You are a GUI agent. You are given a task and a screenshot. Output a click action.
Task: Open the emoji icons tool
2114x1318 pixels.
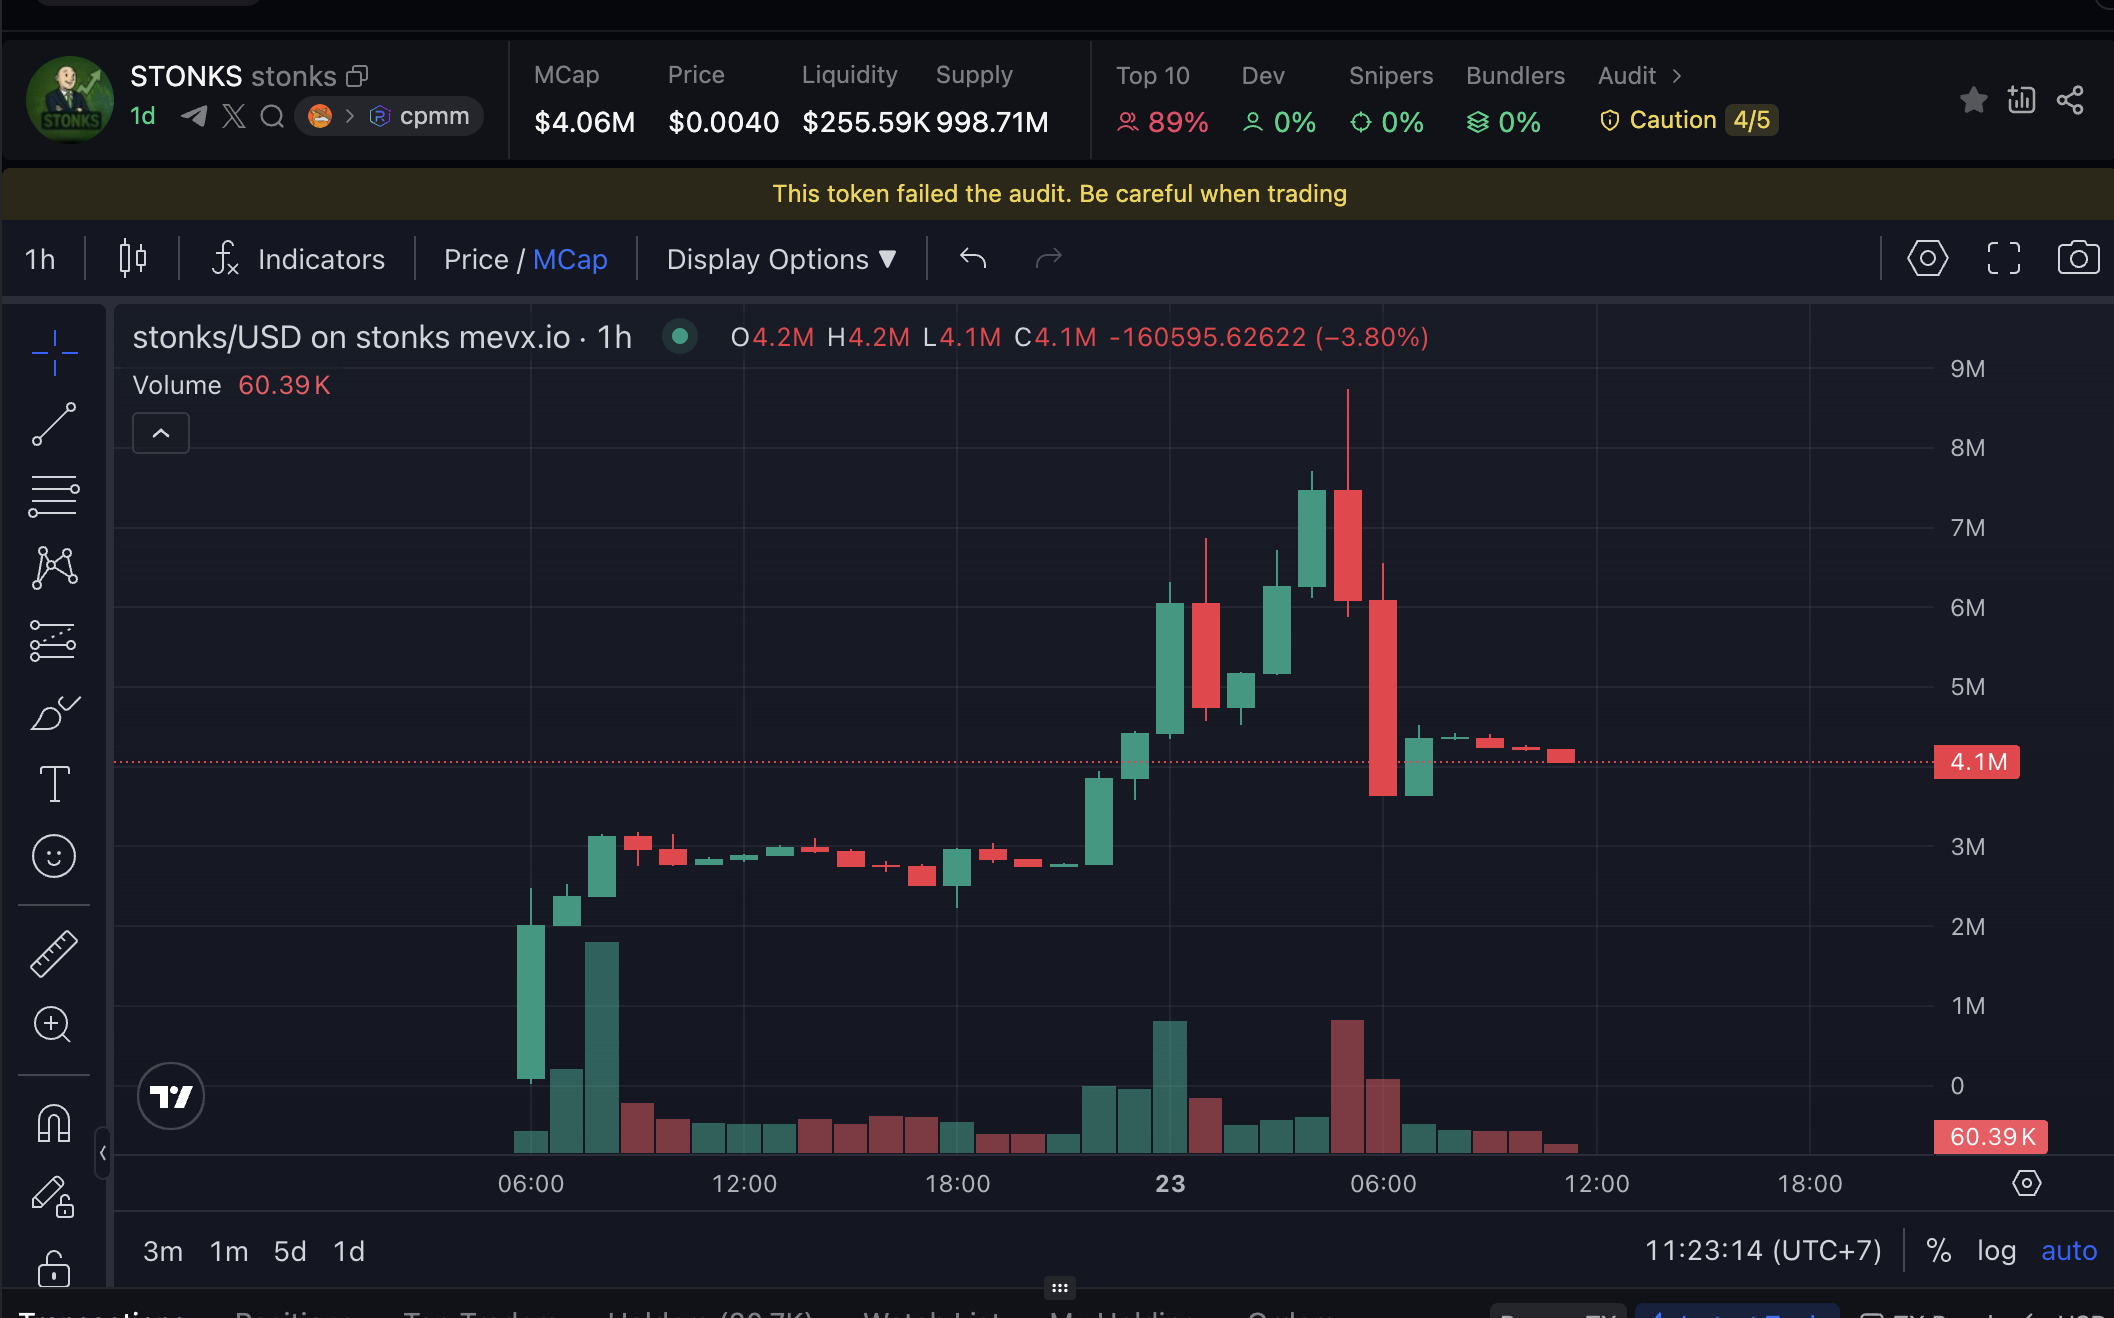coord(54,856)
